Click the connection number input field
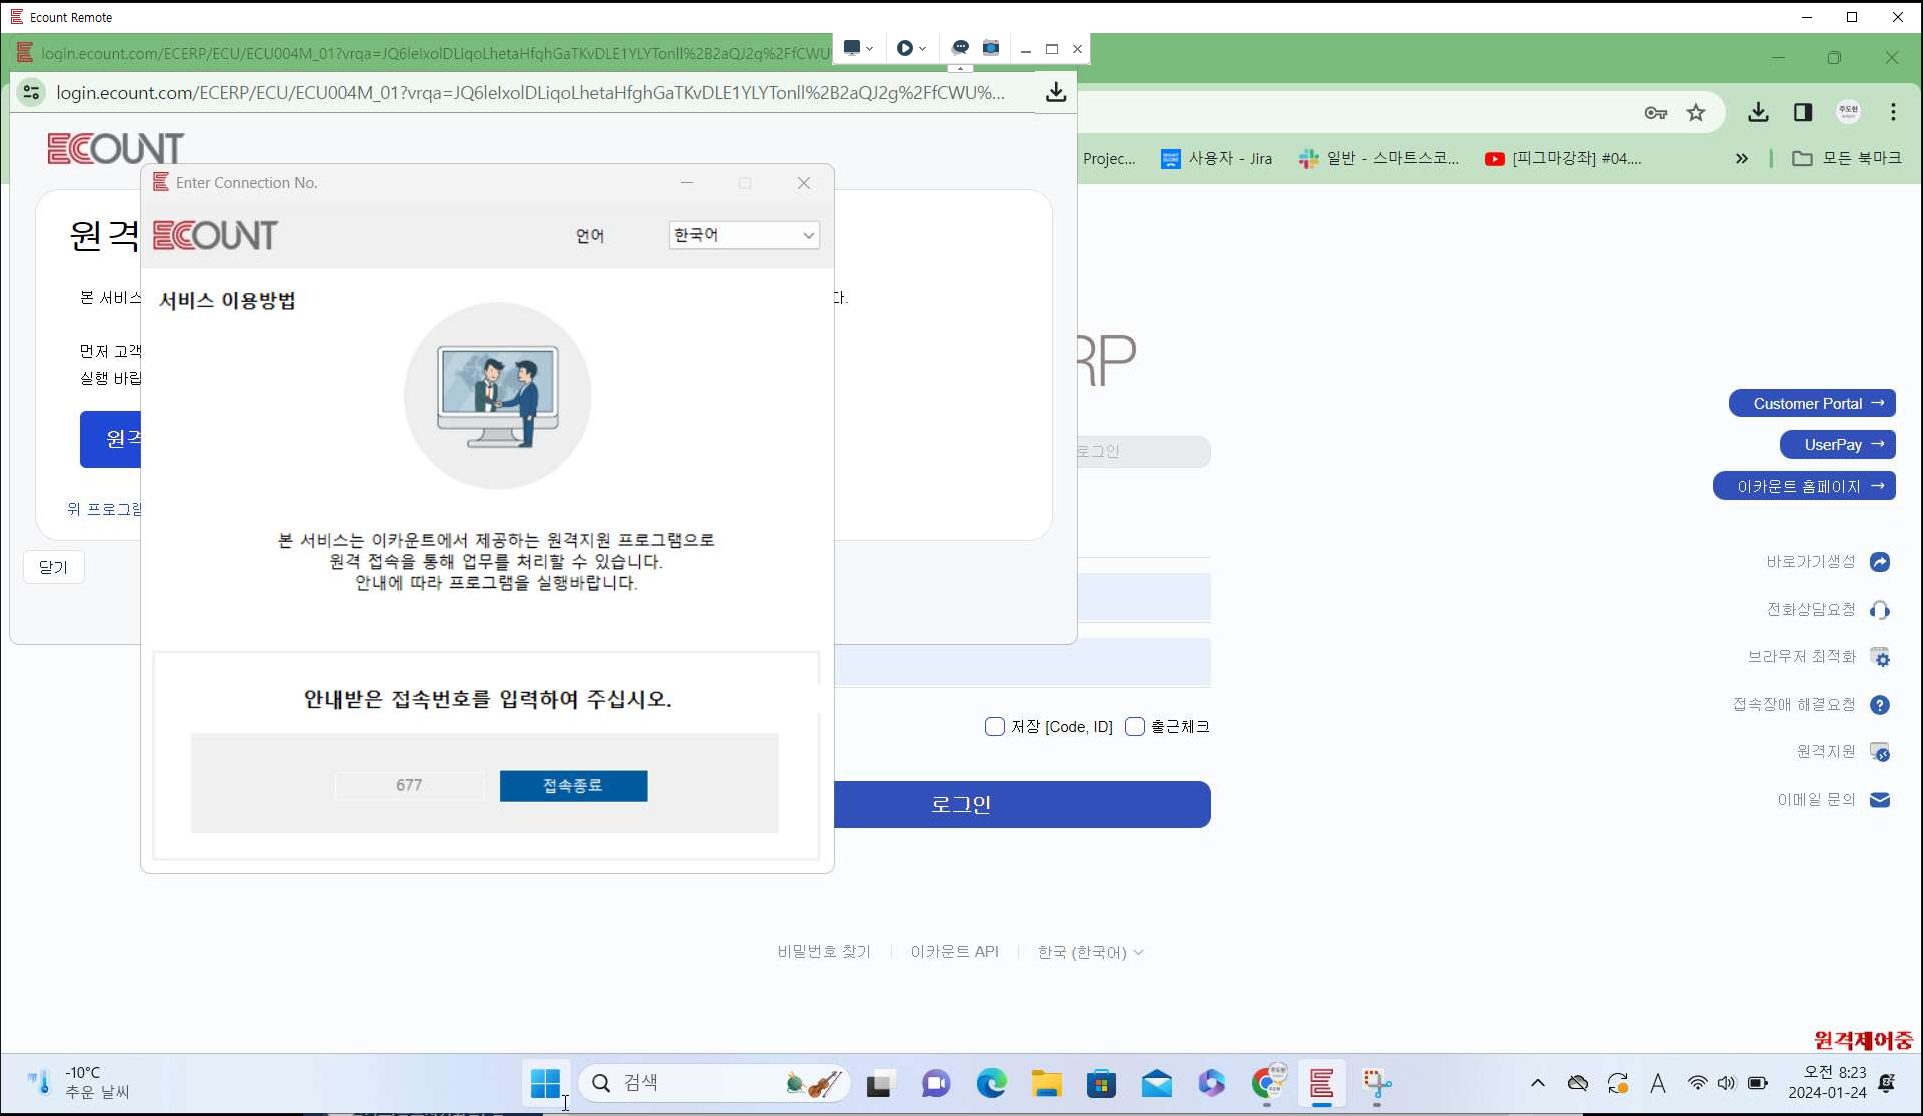This screenshot has width=1923, height=1116. point(409,786)
